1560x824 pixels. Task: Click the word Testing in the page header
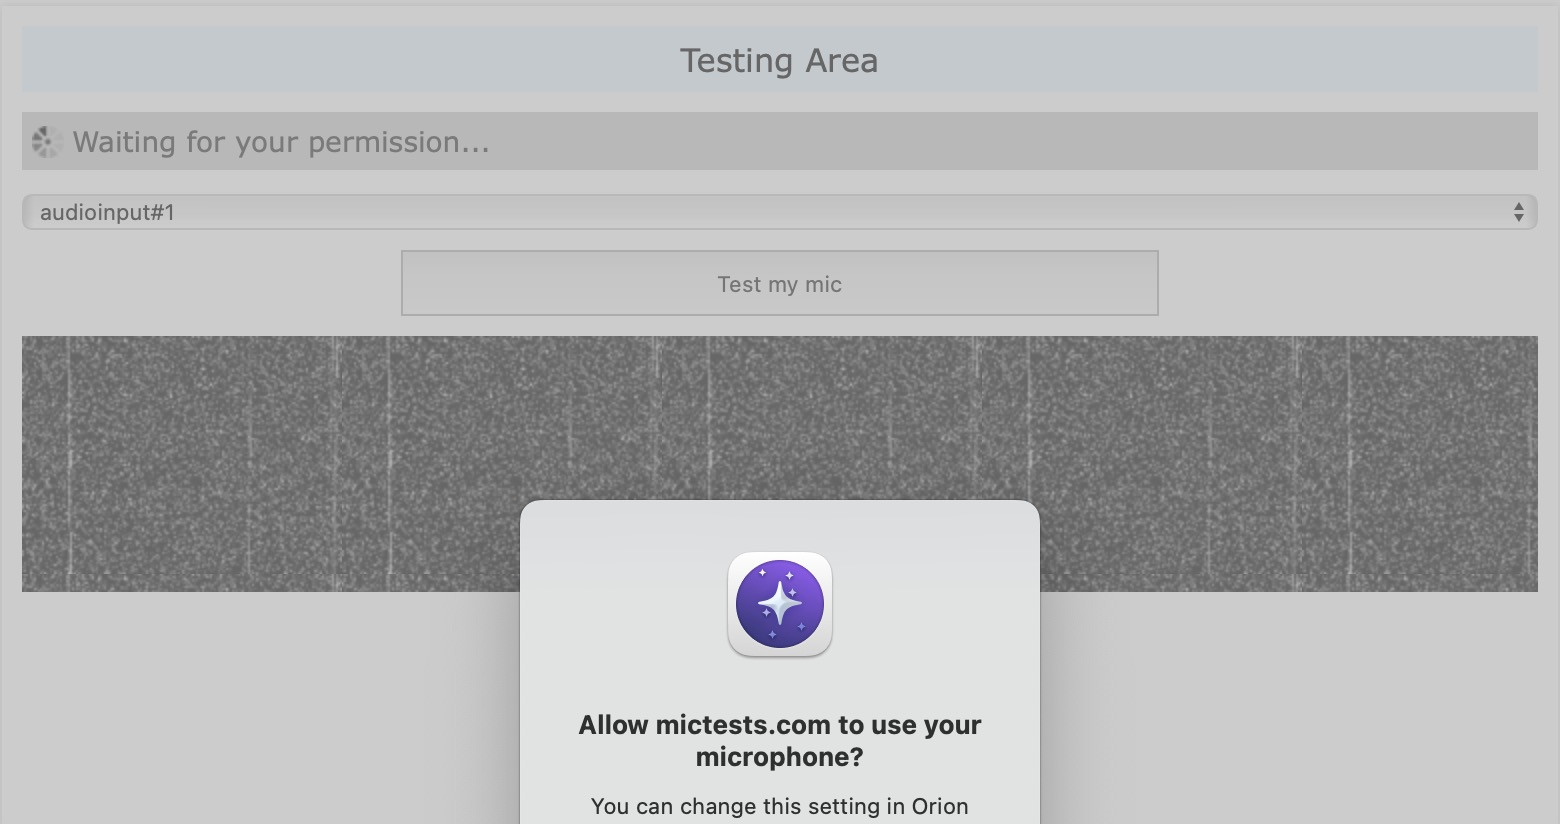point(736,60)
